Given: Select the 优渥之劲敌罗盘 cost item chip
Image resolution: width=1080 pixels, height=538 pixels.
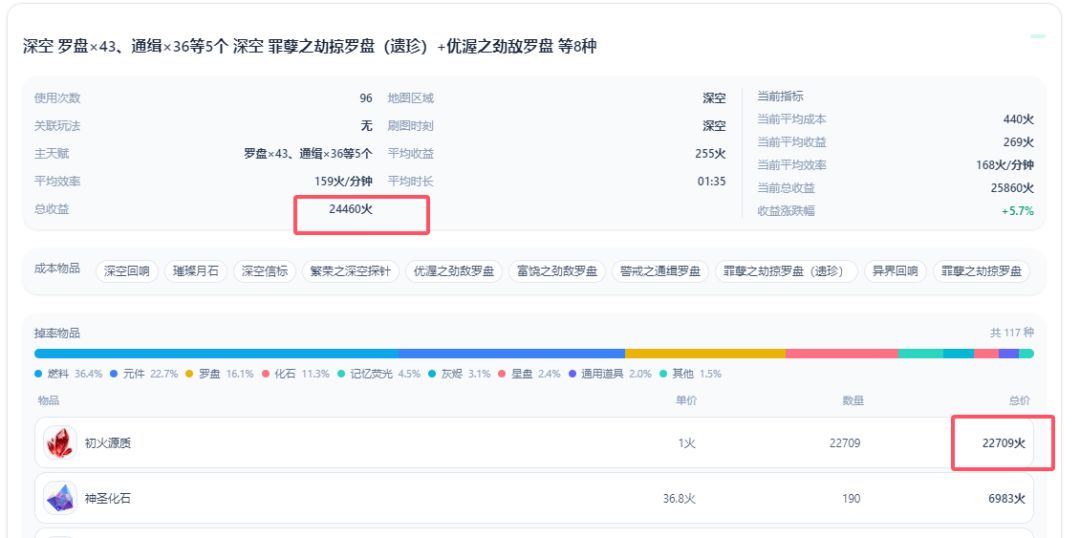Looking at the screenshot, I should point(454,271).
